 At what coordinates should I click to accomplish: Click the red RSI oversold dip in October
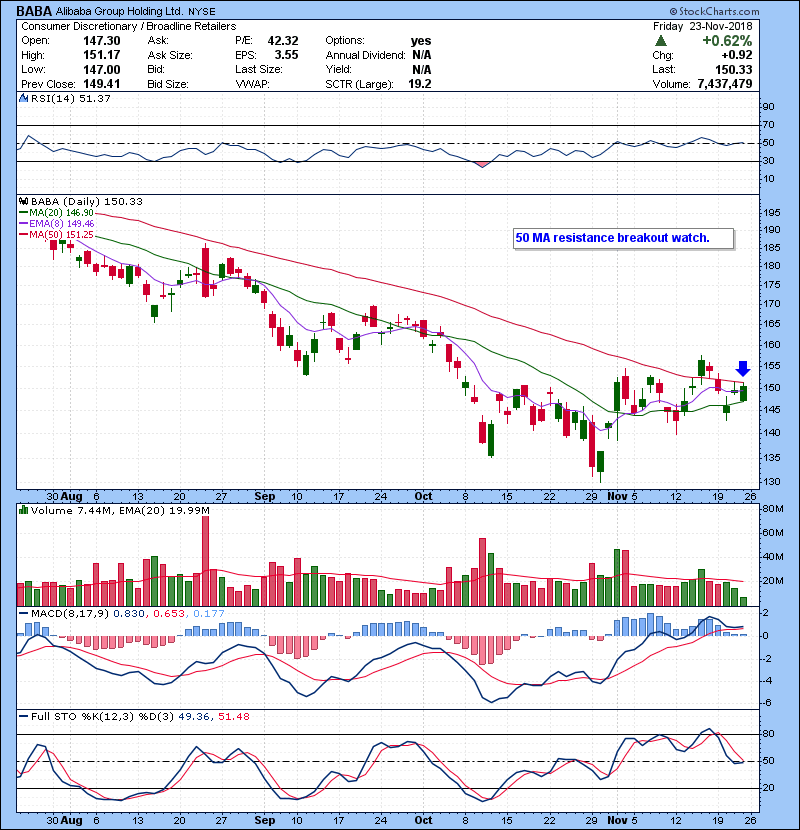coord(482,165)
